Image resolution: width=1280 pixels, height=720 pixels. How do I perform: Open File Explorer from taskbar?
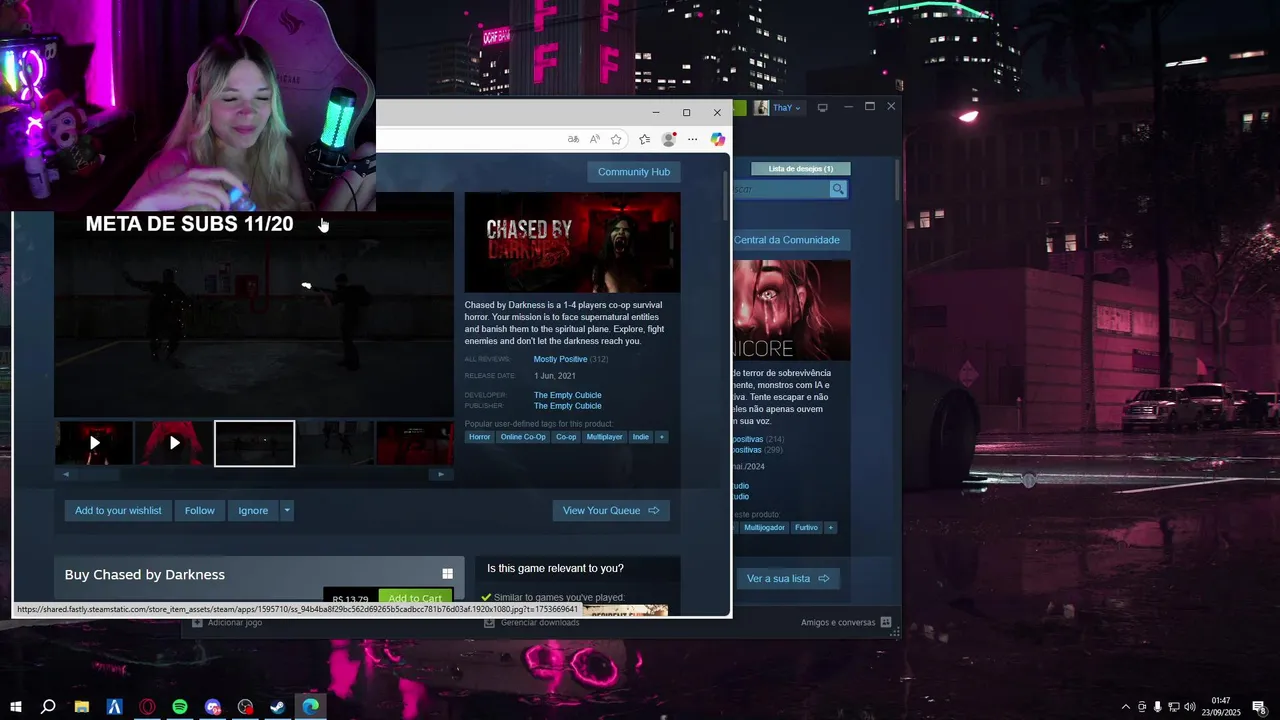point(82,707)
